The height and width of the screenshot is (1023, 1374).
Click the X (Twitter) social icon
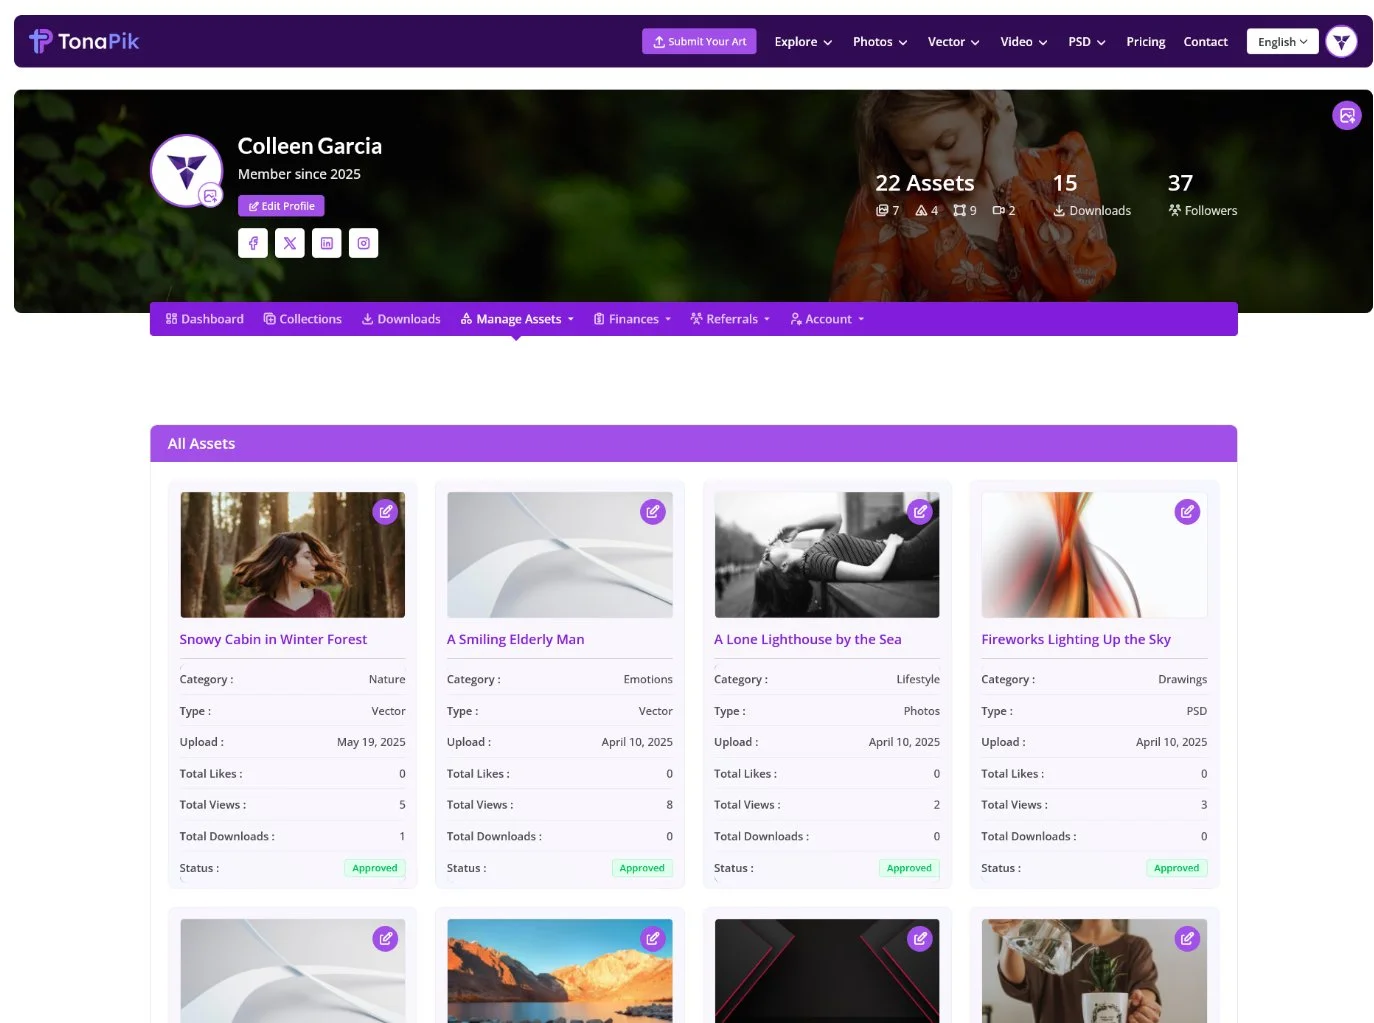(x=290, y=243)
